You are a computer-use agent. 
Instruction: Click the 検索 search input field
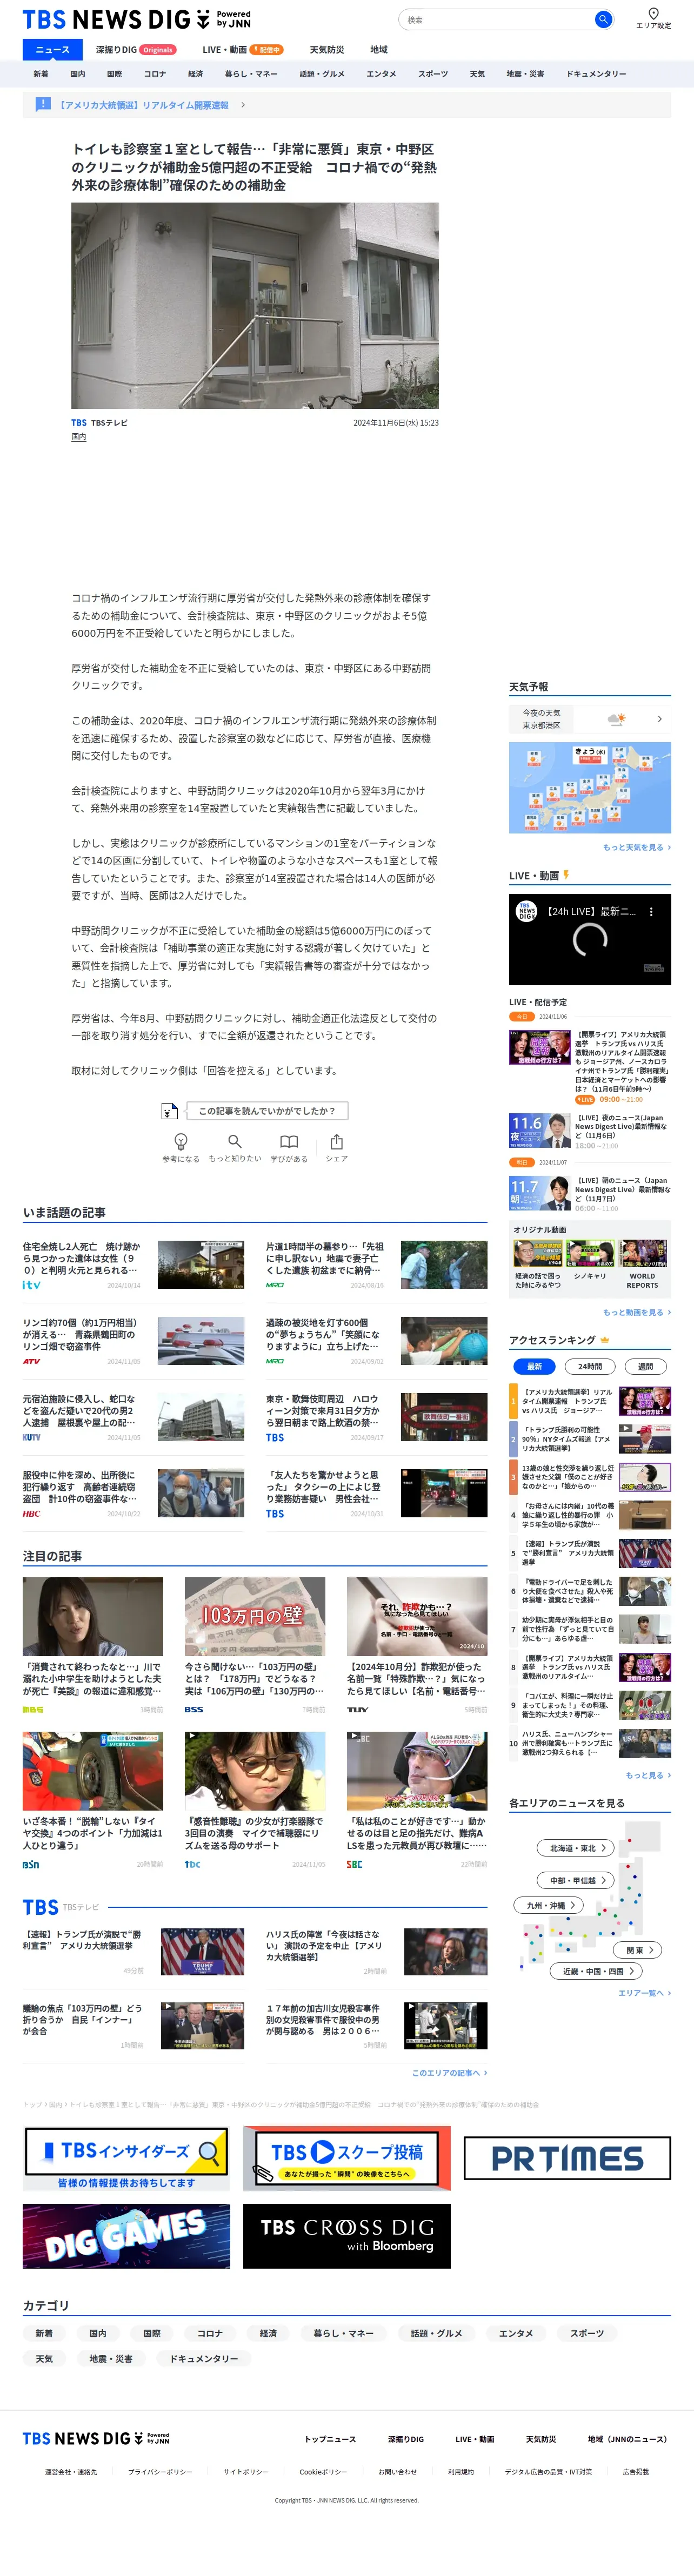pyautogui.click(x=498, y=19)
